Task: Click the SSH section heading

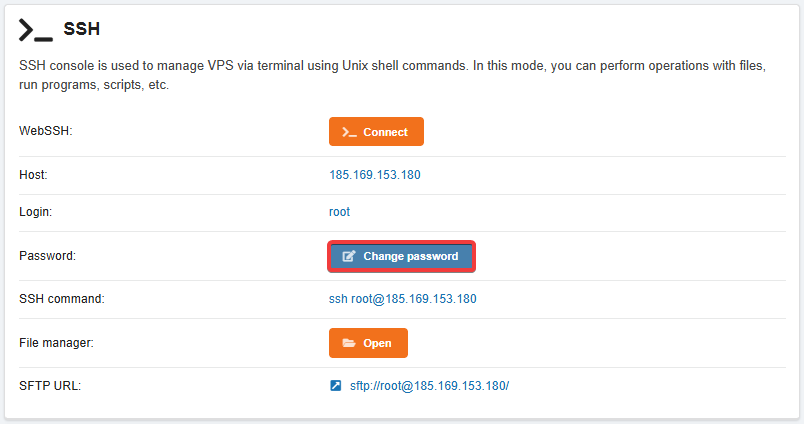Action: [81, 30]
